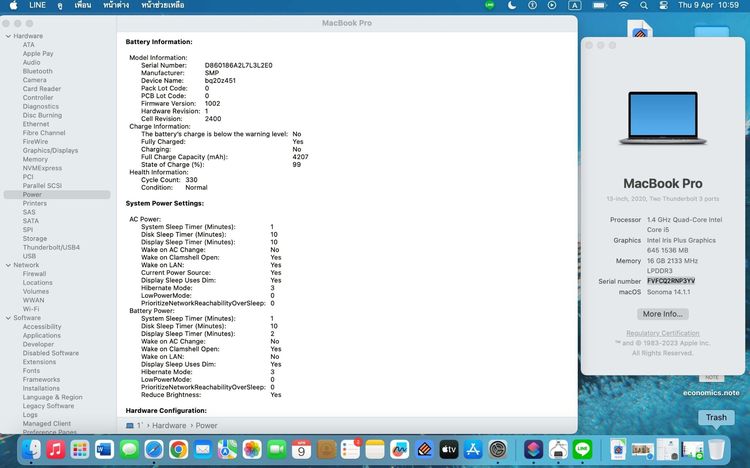The height and width of the screenshot is (468, 750).
Task: Collapse the Software section in sidebar
Action: pyautogui.click(x=8, y=318)
